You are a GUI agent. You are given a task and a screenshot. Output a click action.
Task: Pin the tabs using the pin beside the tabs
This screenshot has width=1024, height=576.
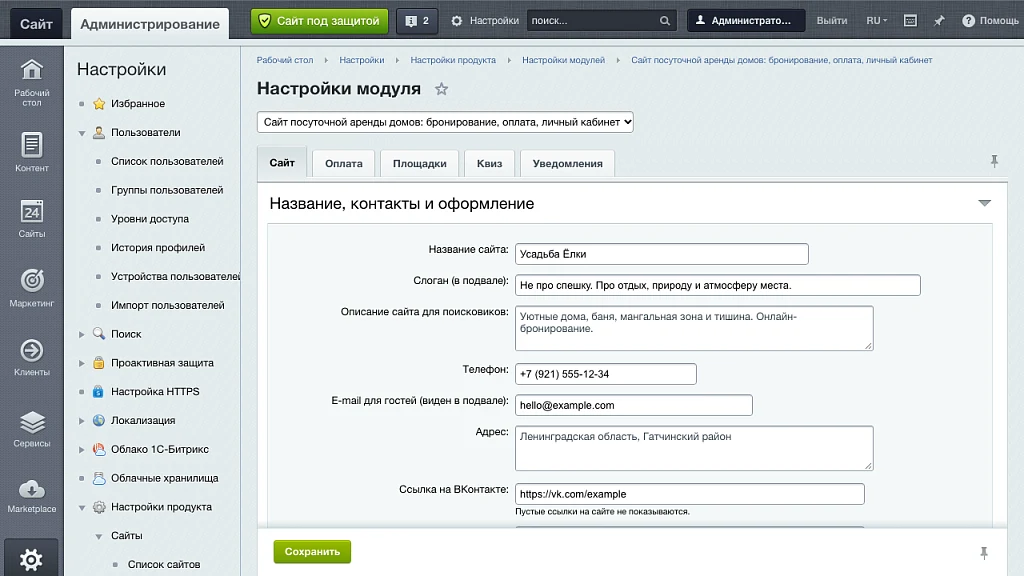click(994, 161)
